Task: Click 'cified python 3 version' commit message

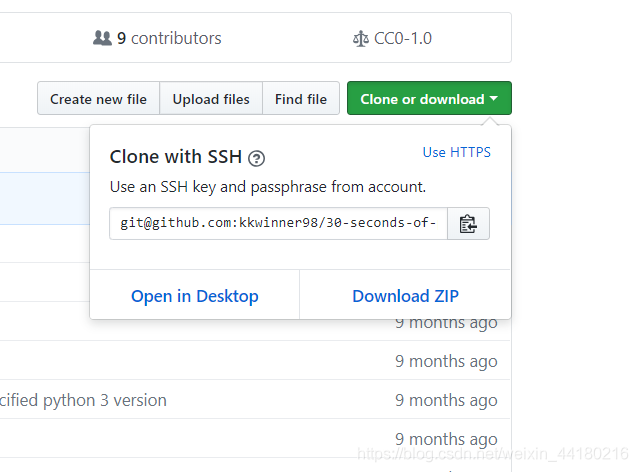Action: coord(83,400)
